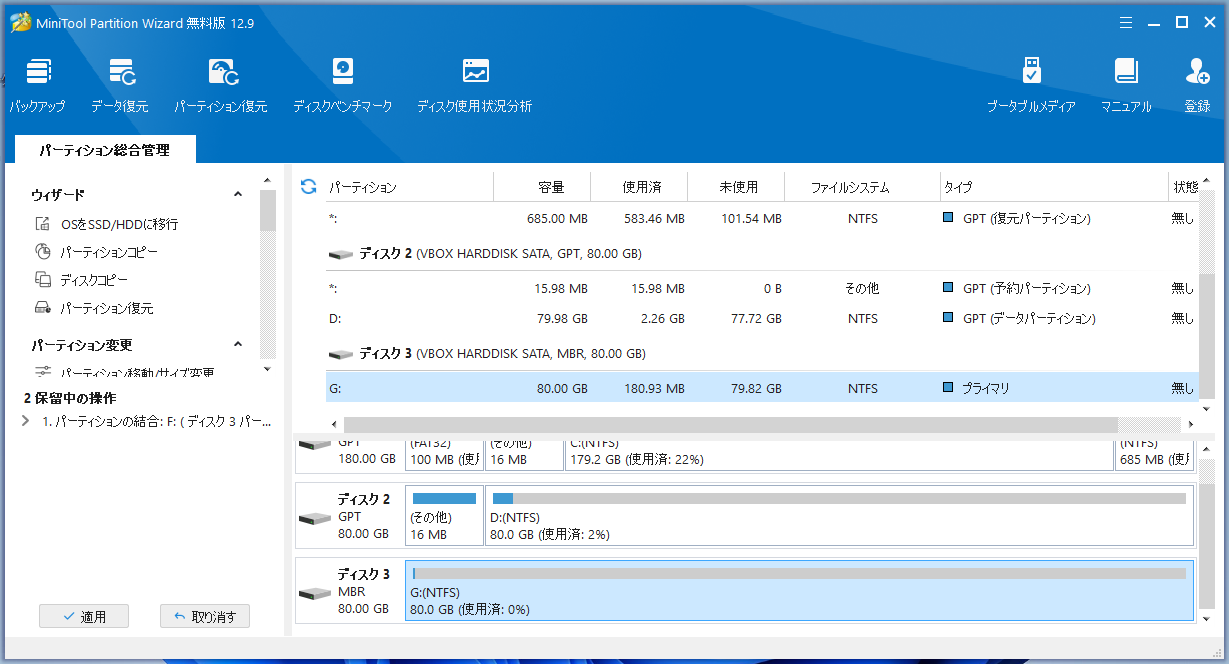Image resolution: width=1229 pixels, height=664 pixels.
Task: Expand pending operation 1 パーティションの結合
Action: pyautogui.click(x=25, y=422)
